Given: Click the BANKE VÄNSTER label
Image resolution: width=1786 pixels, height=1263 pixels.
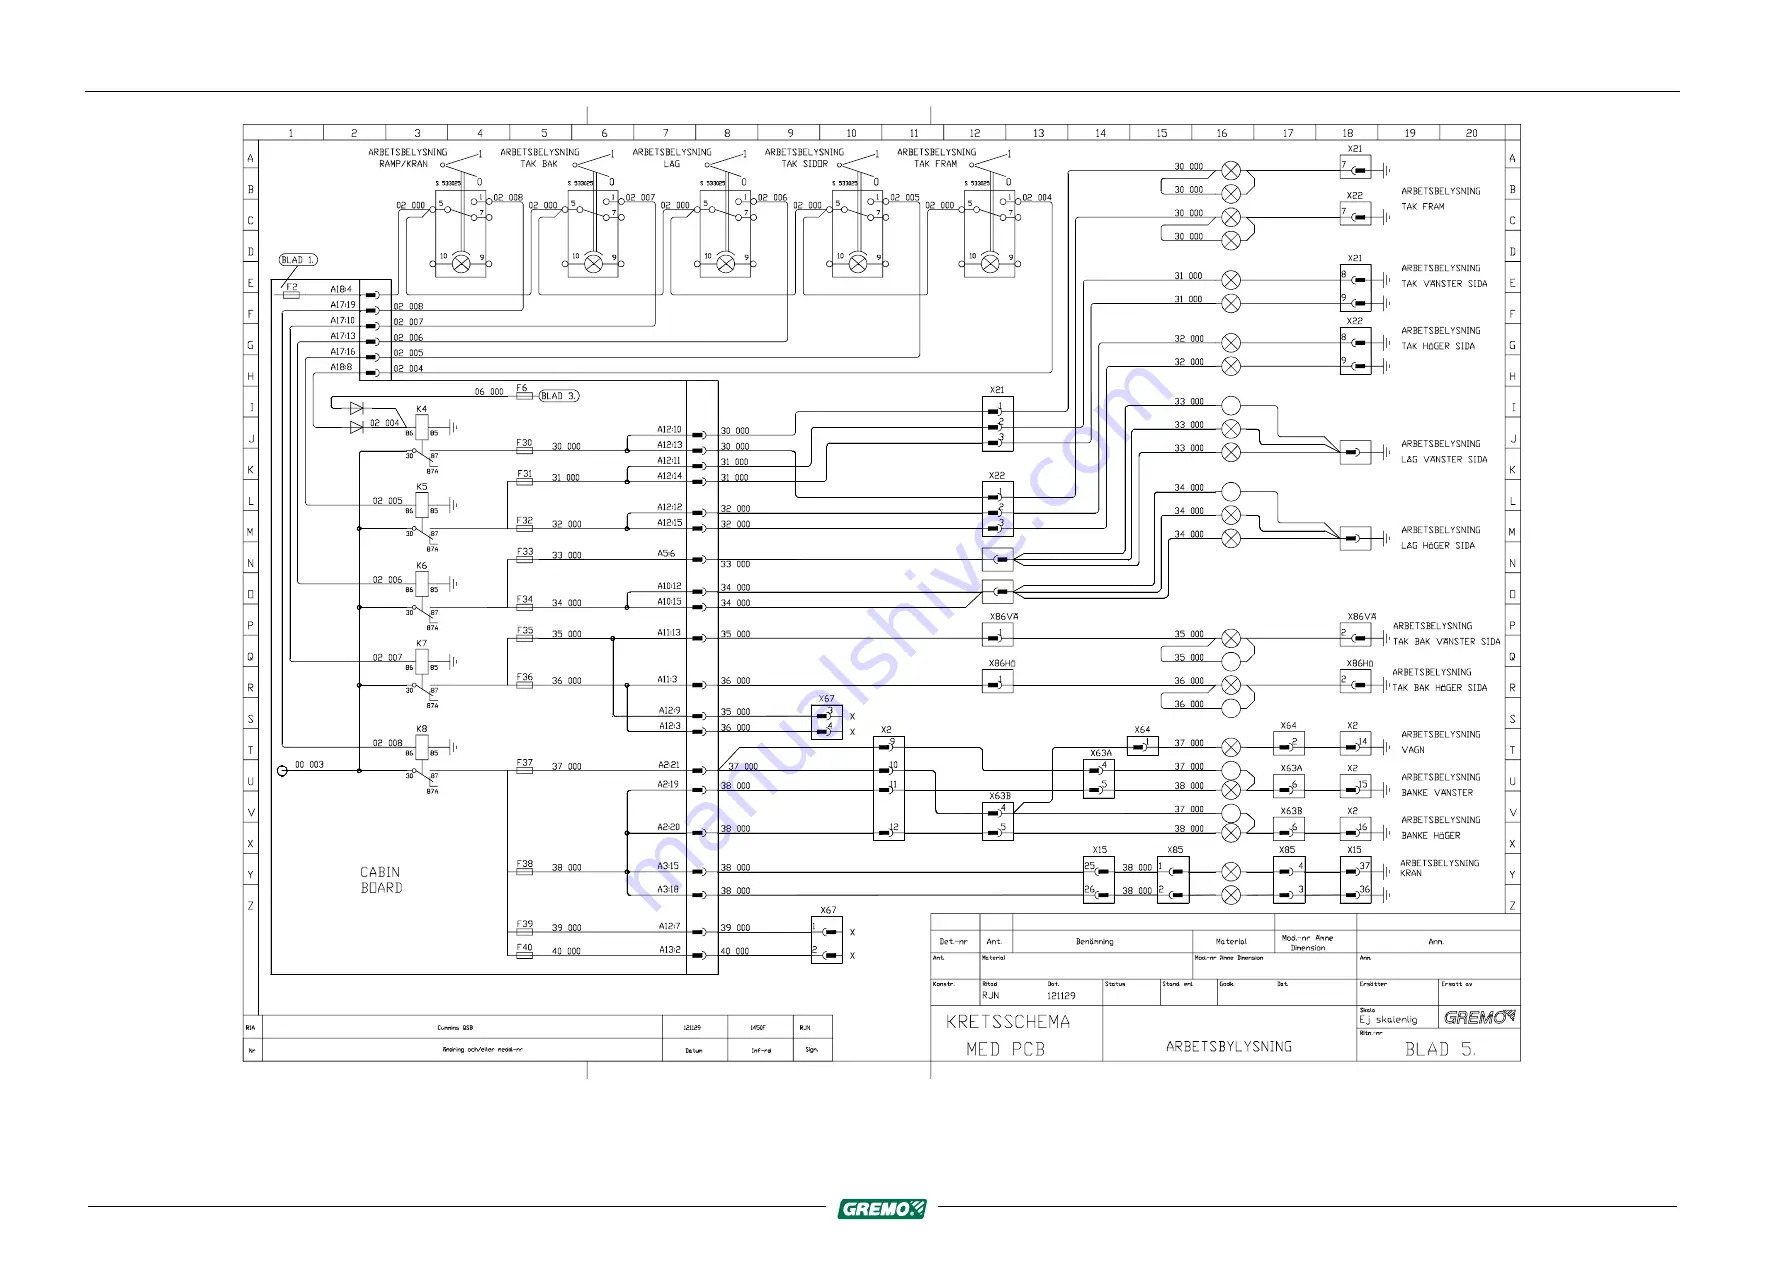Looking at the screenshot, I should coord(1437,793).
